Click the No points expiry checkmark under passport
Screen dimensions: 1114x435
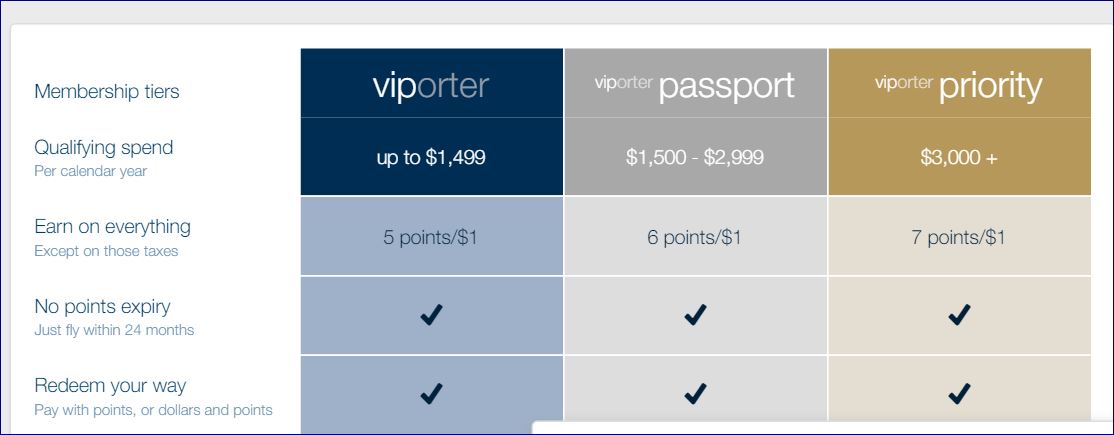(695, 315)
